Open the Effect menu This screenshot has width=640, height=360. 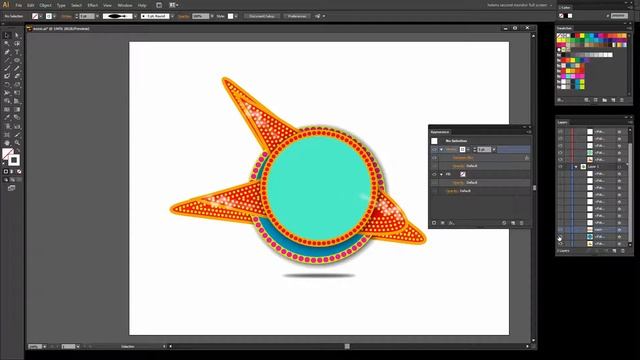(93, 5)
